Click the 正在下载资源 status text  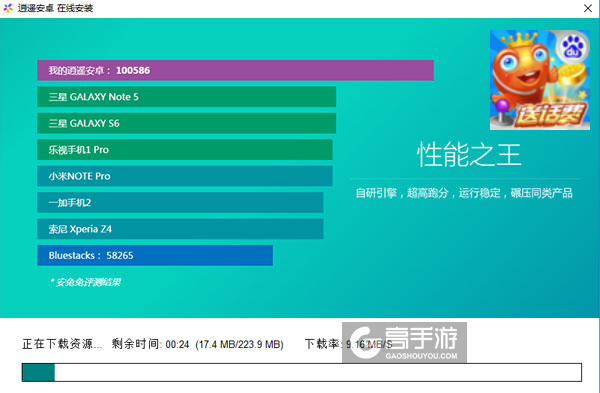pos(62,344)
